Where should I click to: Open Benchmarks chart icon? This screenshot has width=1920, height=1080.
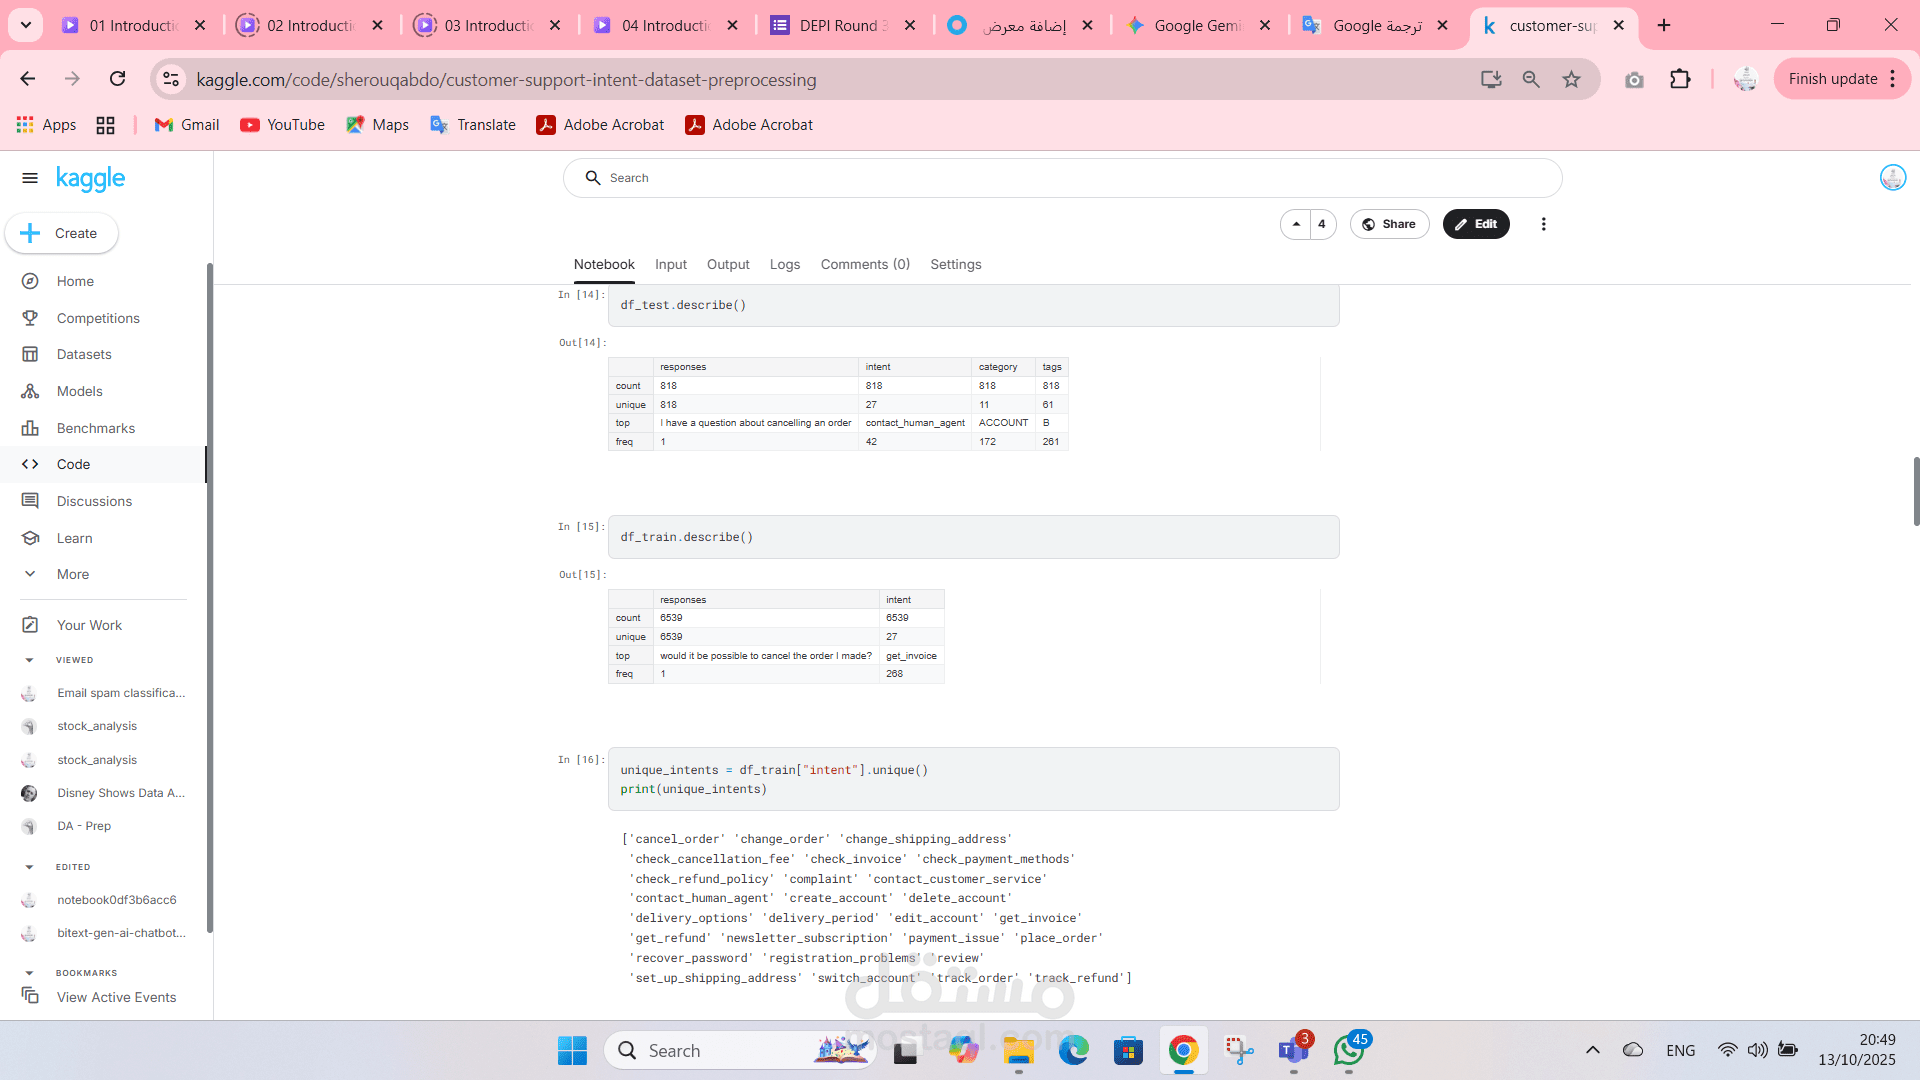30,428
